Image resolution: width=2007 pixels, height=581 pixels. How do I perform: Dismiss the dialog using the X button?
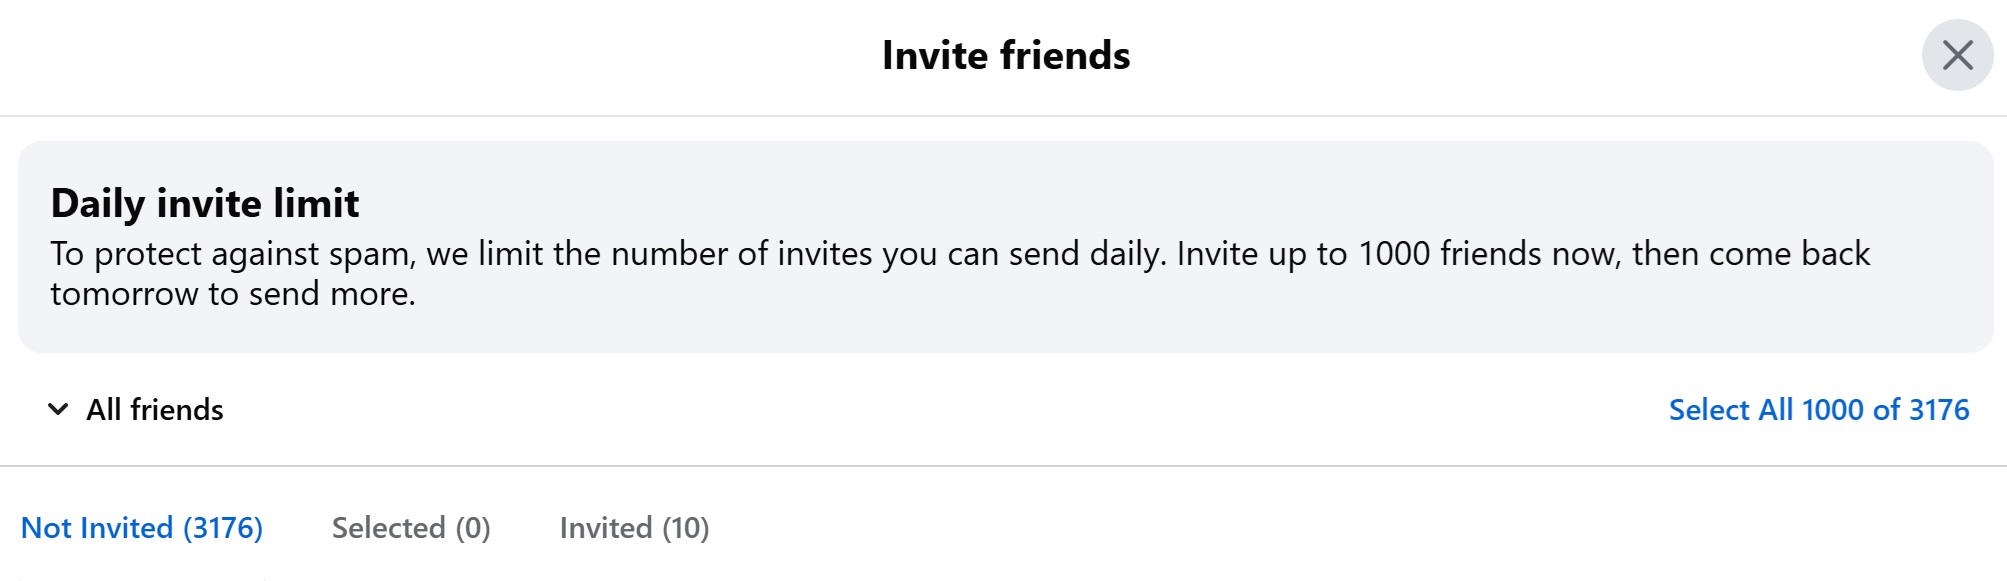(x=1957, y=55)
